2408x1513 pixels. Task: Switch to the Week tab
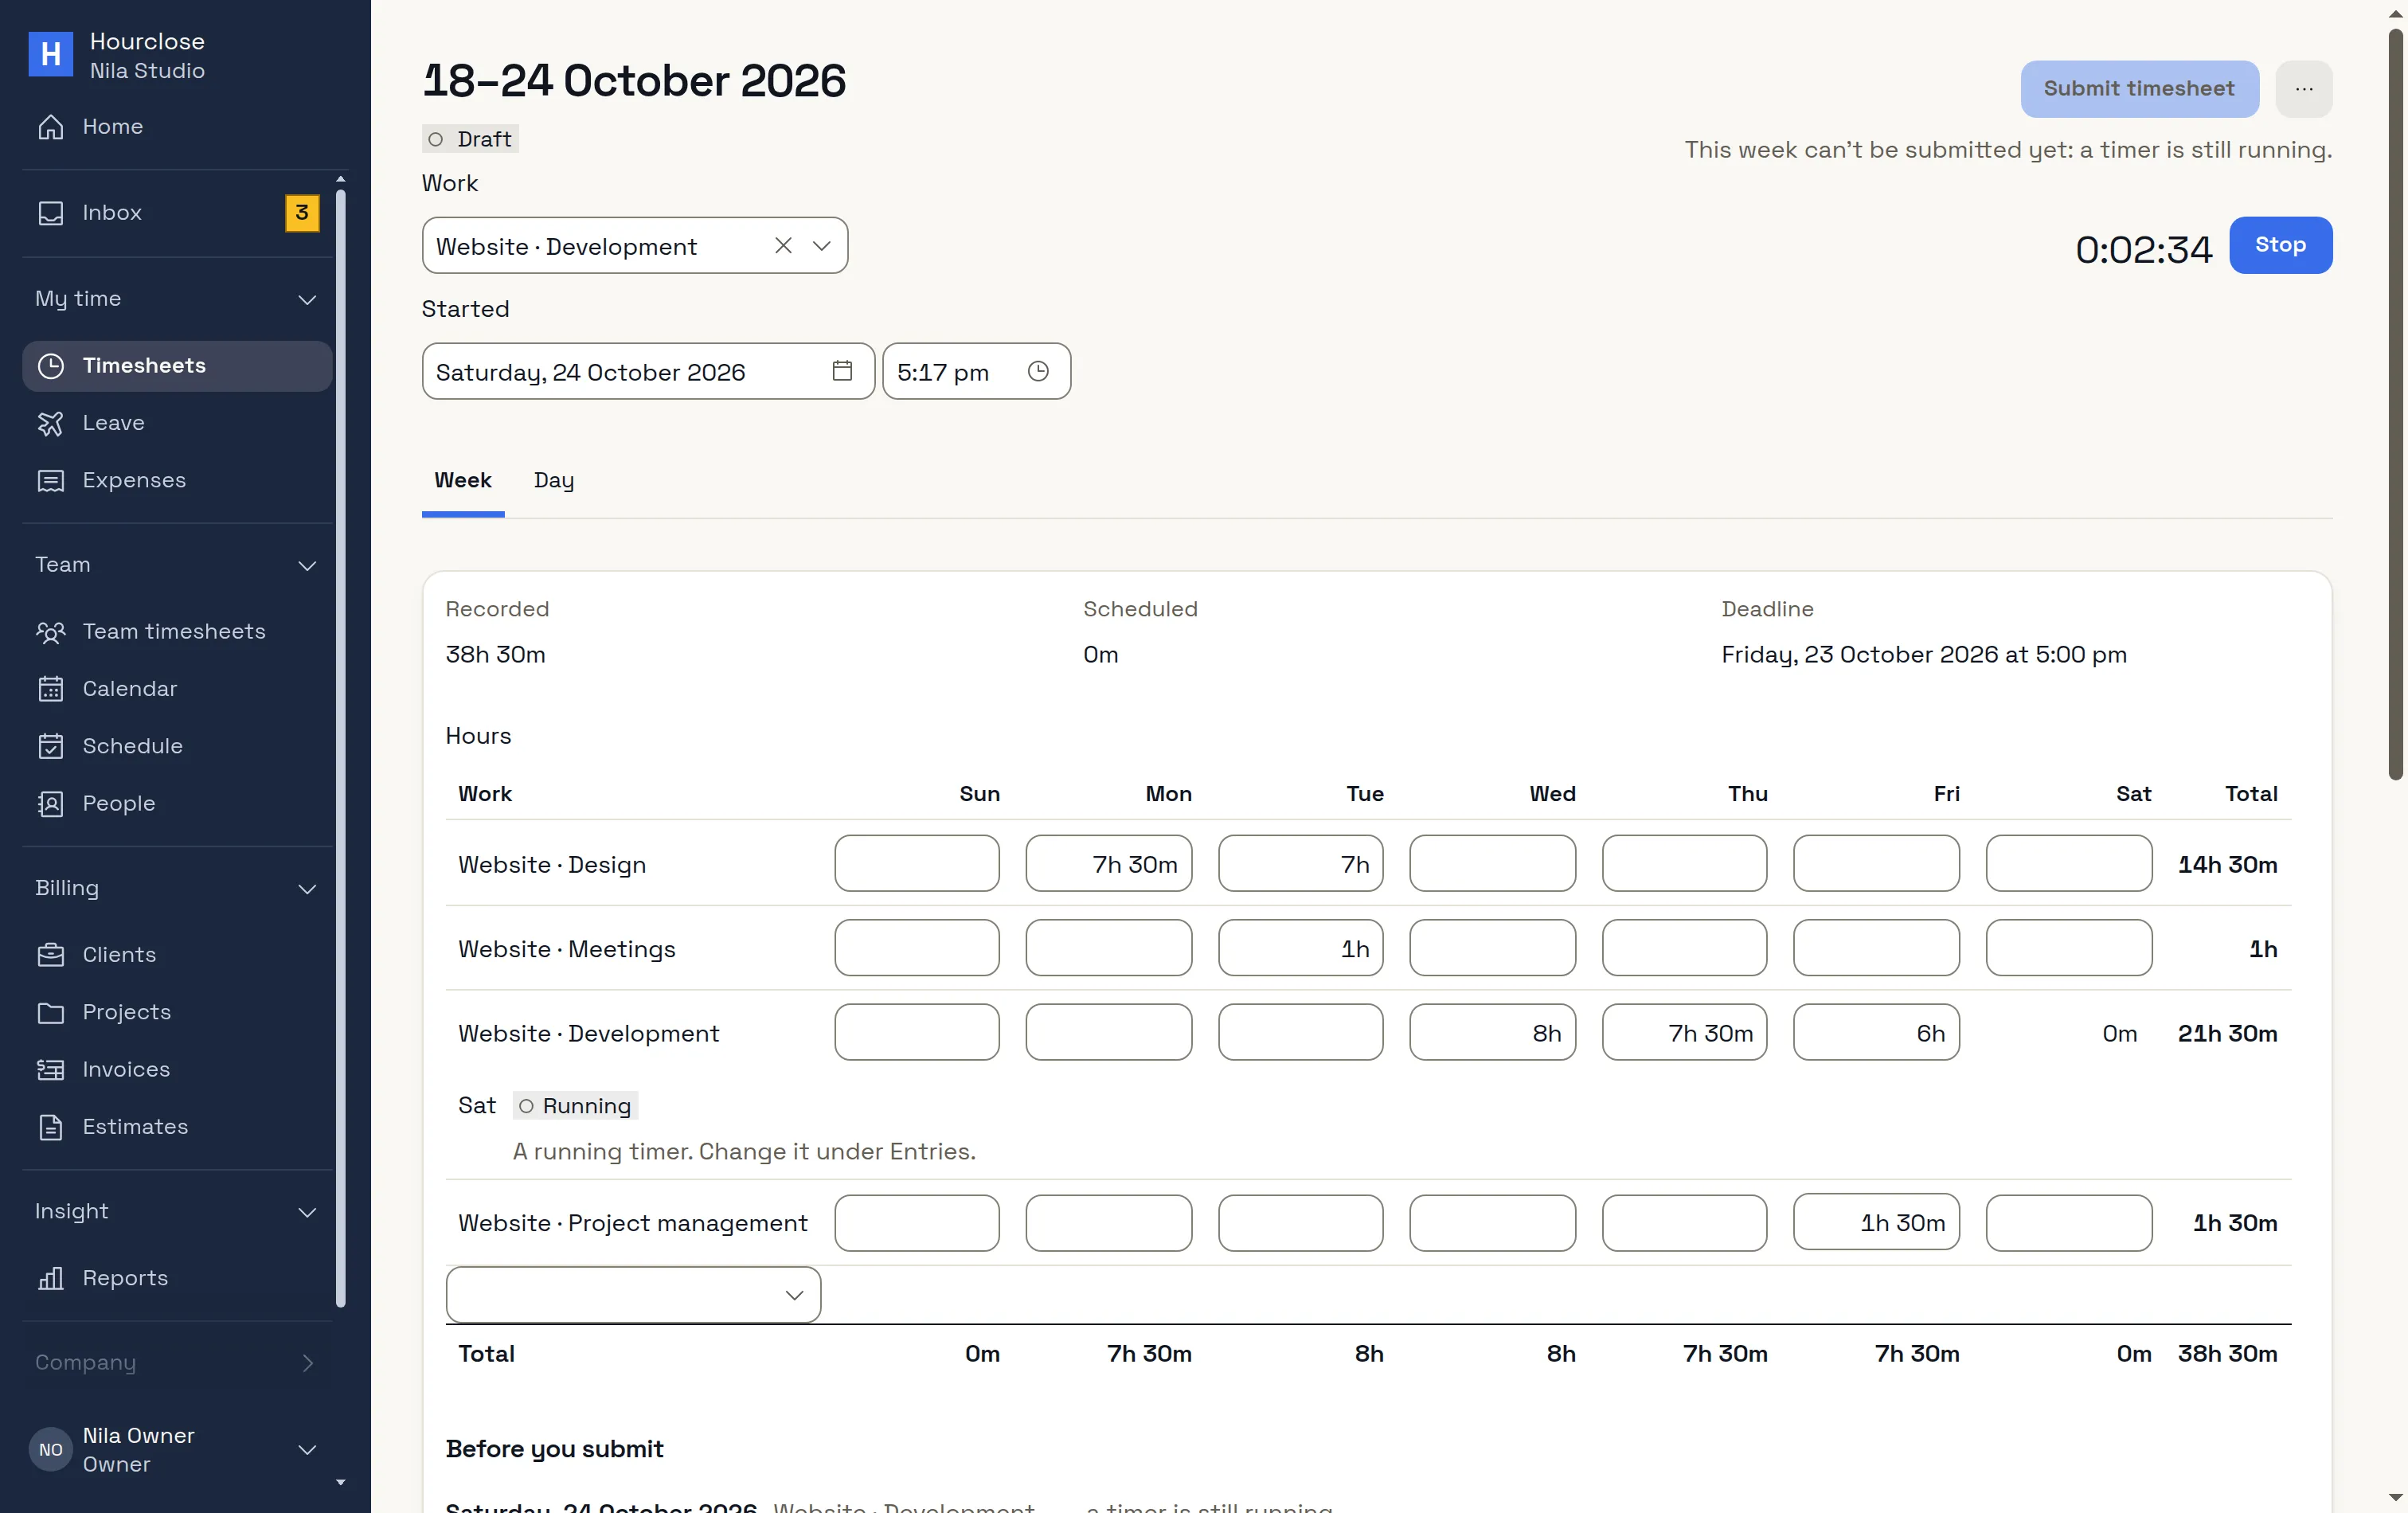pyautogui.click(x=463, y=481)
